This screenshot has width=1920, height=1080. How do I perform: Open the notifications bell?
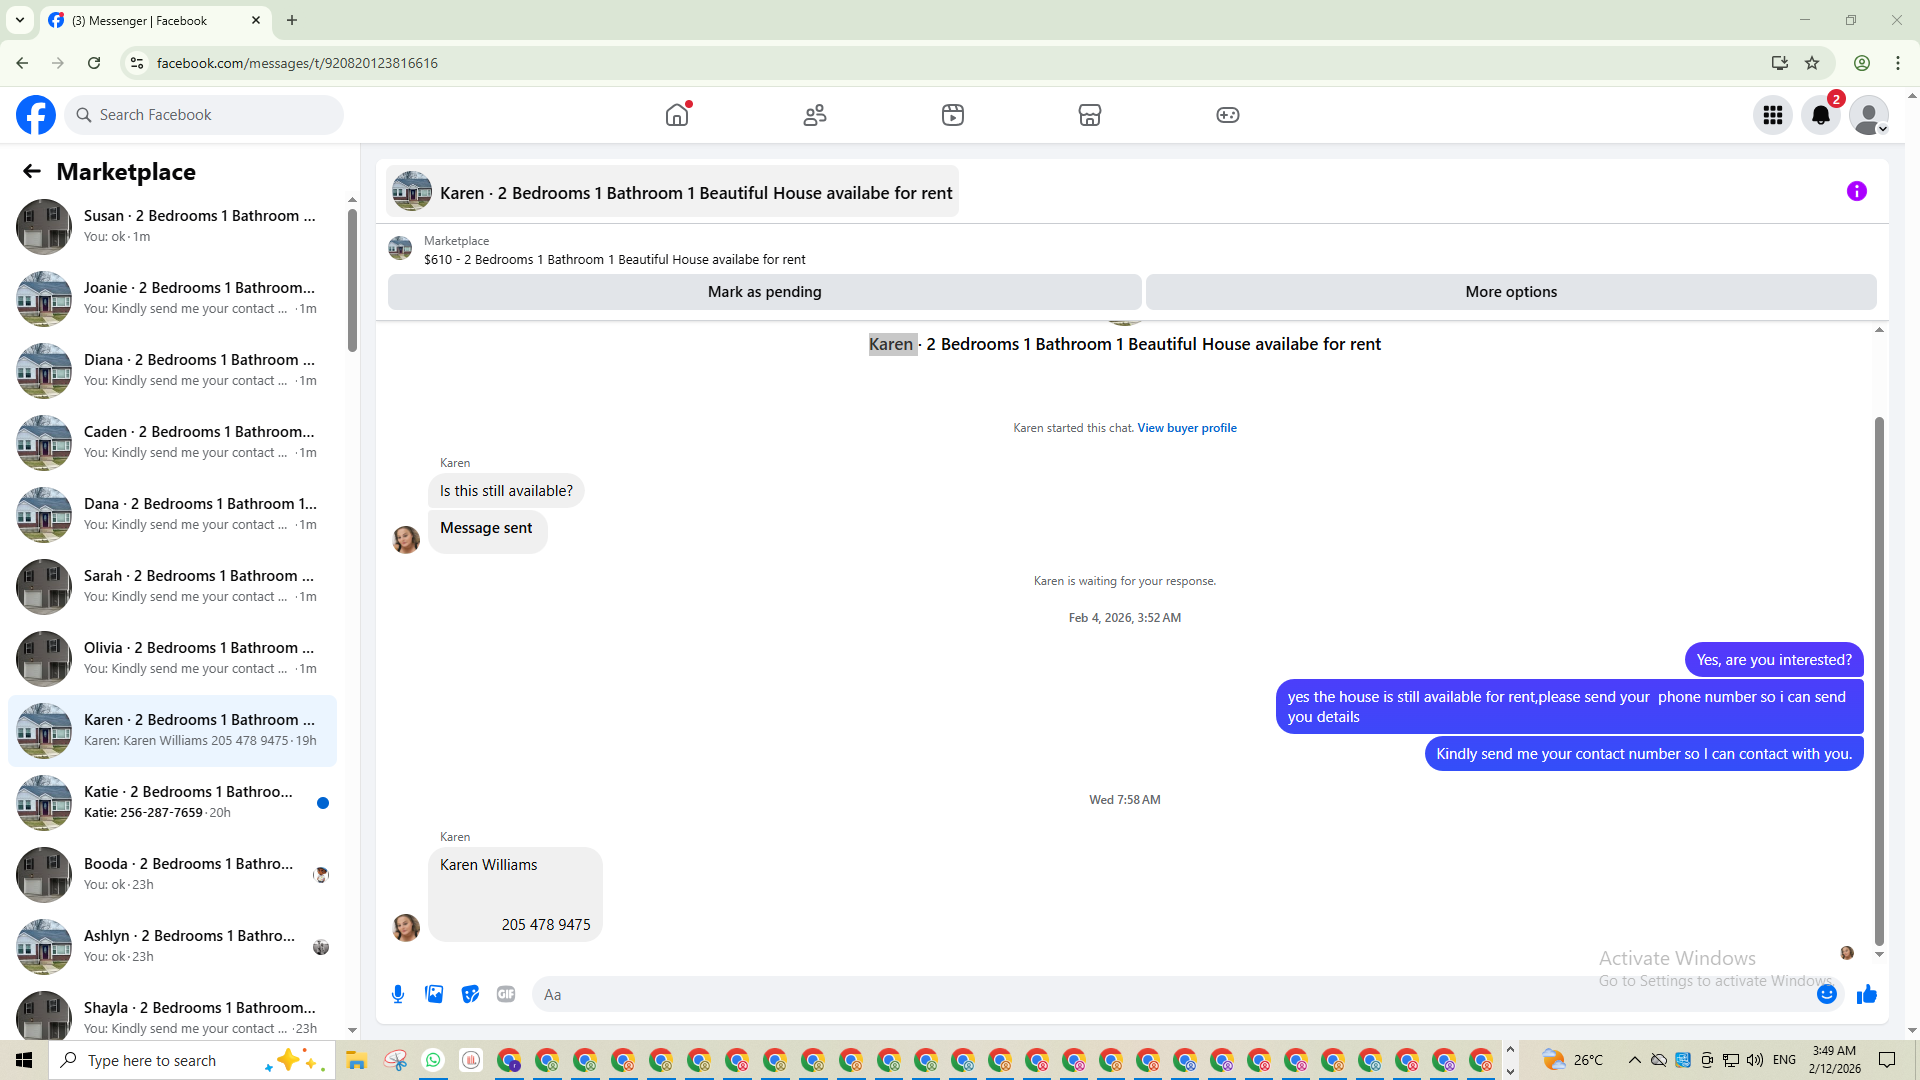pyautogui.click(x=1821, y=115)
